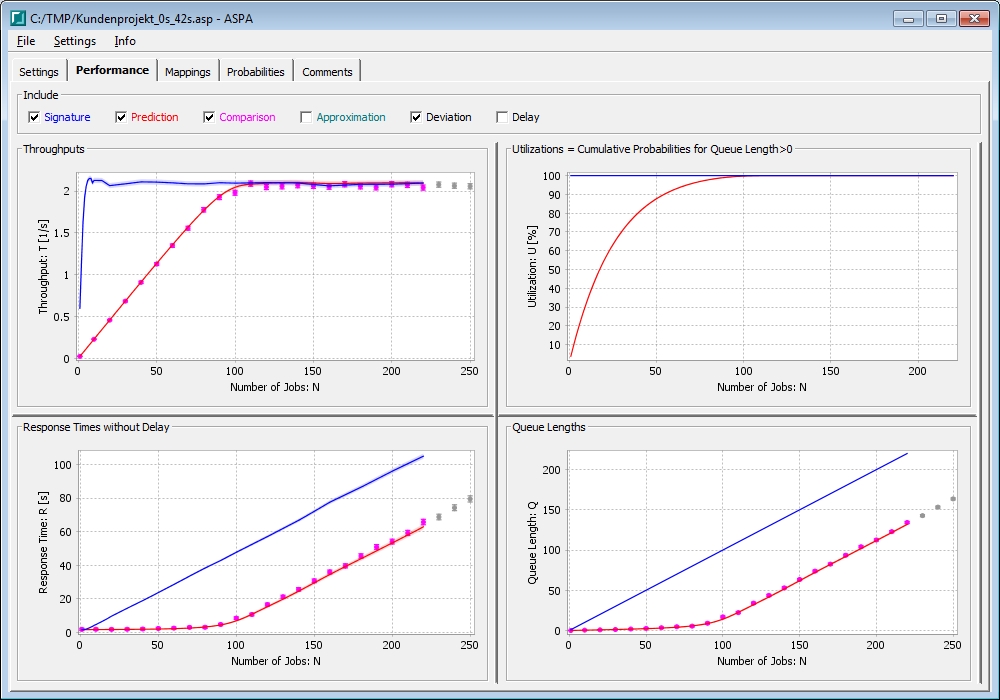Close the ASPA window
1000x700 pixels.
click(974, 18)
